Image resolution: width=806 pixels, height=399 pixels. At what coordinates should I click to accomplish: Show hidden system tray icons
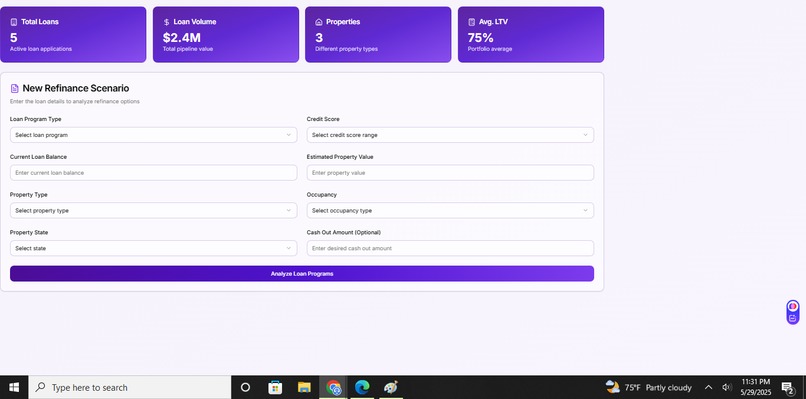point(708,387)
